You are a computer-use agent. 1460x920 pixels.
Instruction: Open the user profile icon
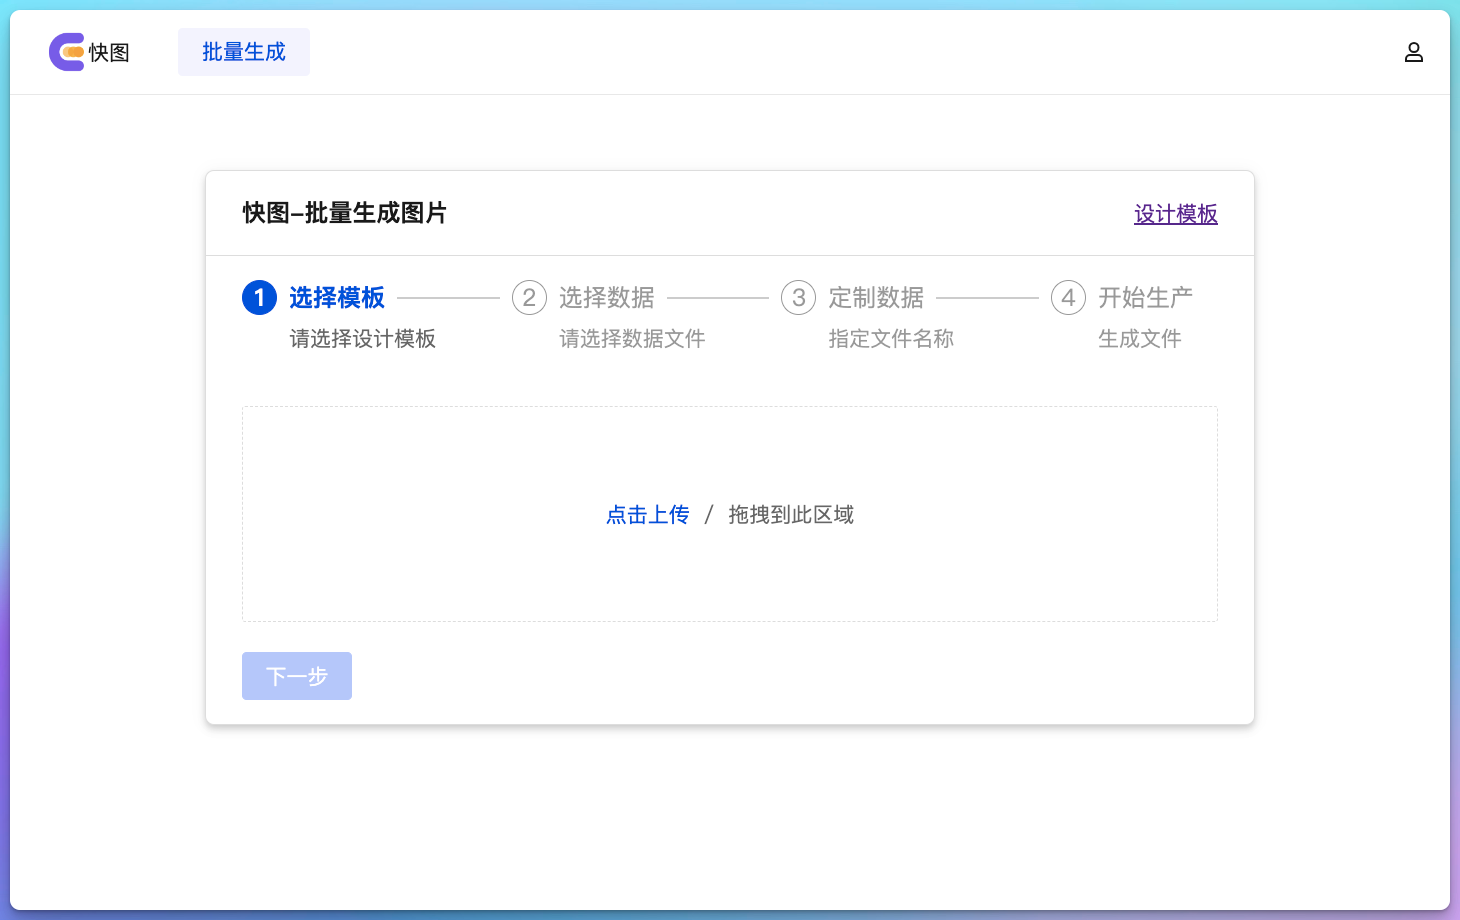(x=1413, y=52)
